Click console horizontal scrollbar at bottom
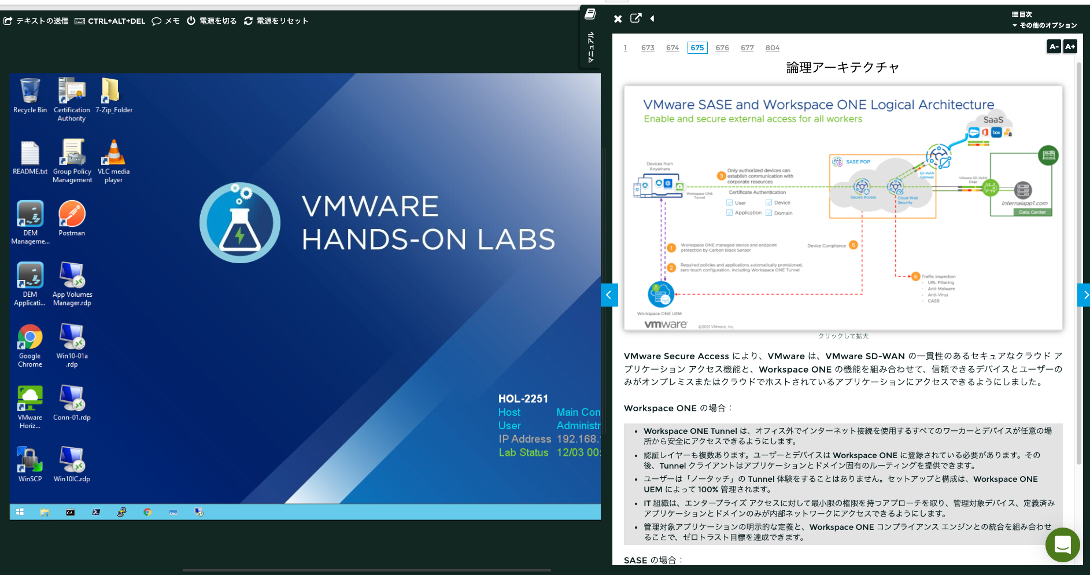This screenshot has height=575, width=1091. tap(367, 570)
